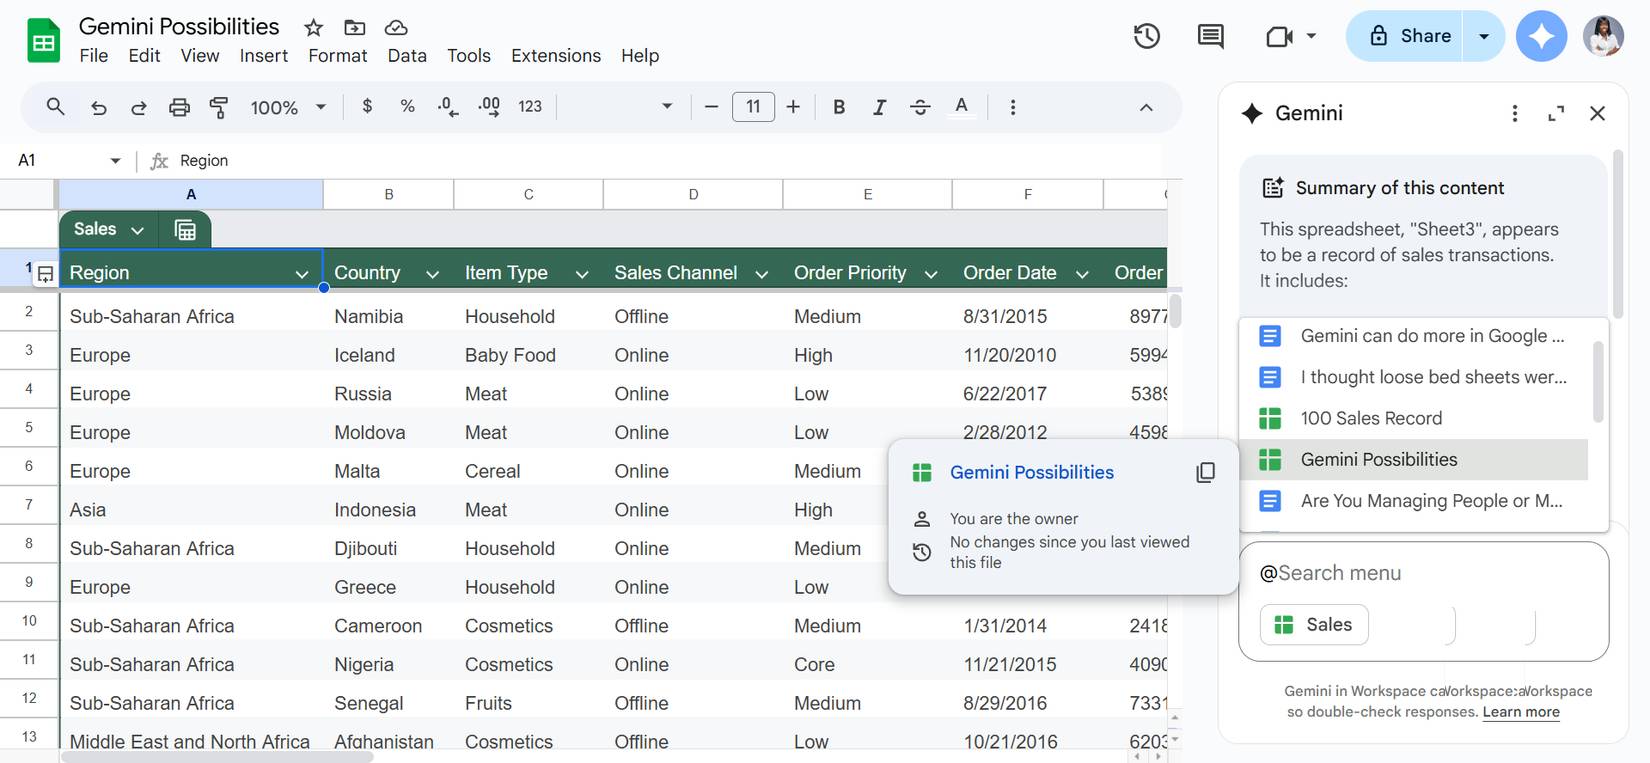Click the Gemini sparkle button
The height and width of the screenshot is (763, 1650).
[x=1541, y=37]
